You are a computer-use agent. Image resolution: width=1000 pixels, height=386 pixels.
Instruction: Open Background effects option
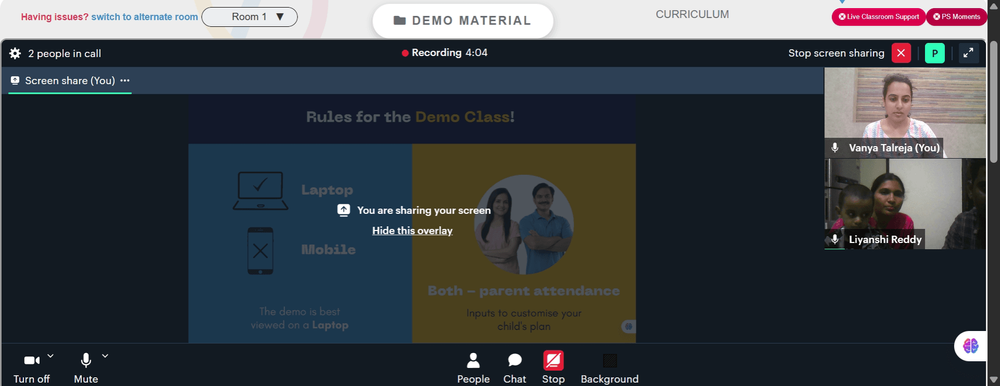pos(610,368)
